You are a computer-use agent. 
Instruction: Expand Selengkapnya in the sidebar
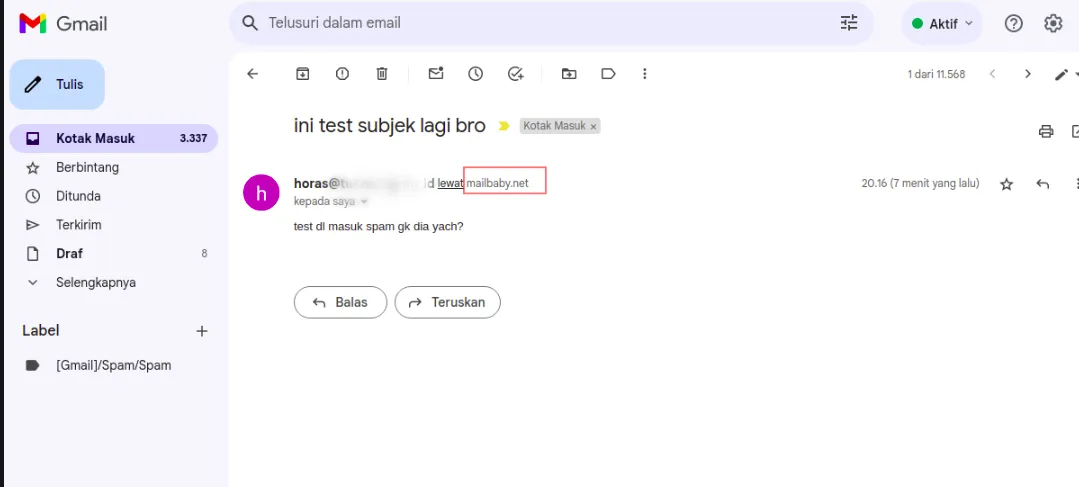point(95,282)
